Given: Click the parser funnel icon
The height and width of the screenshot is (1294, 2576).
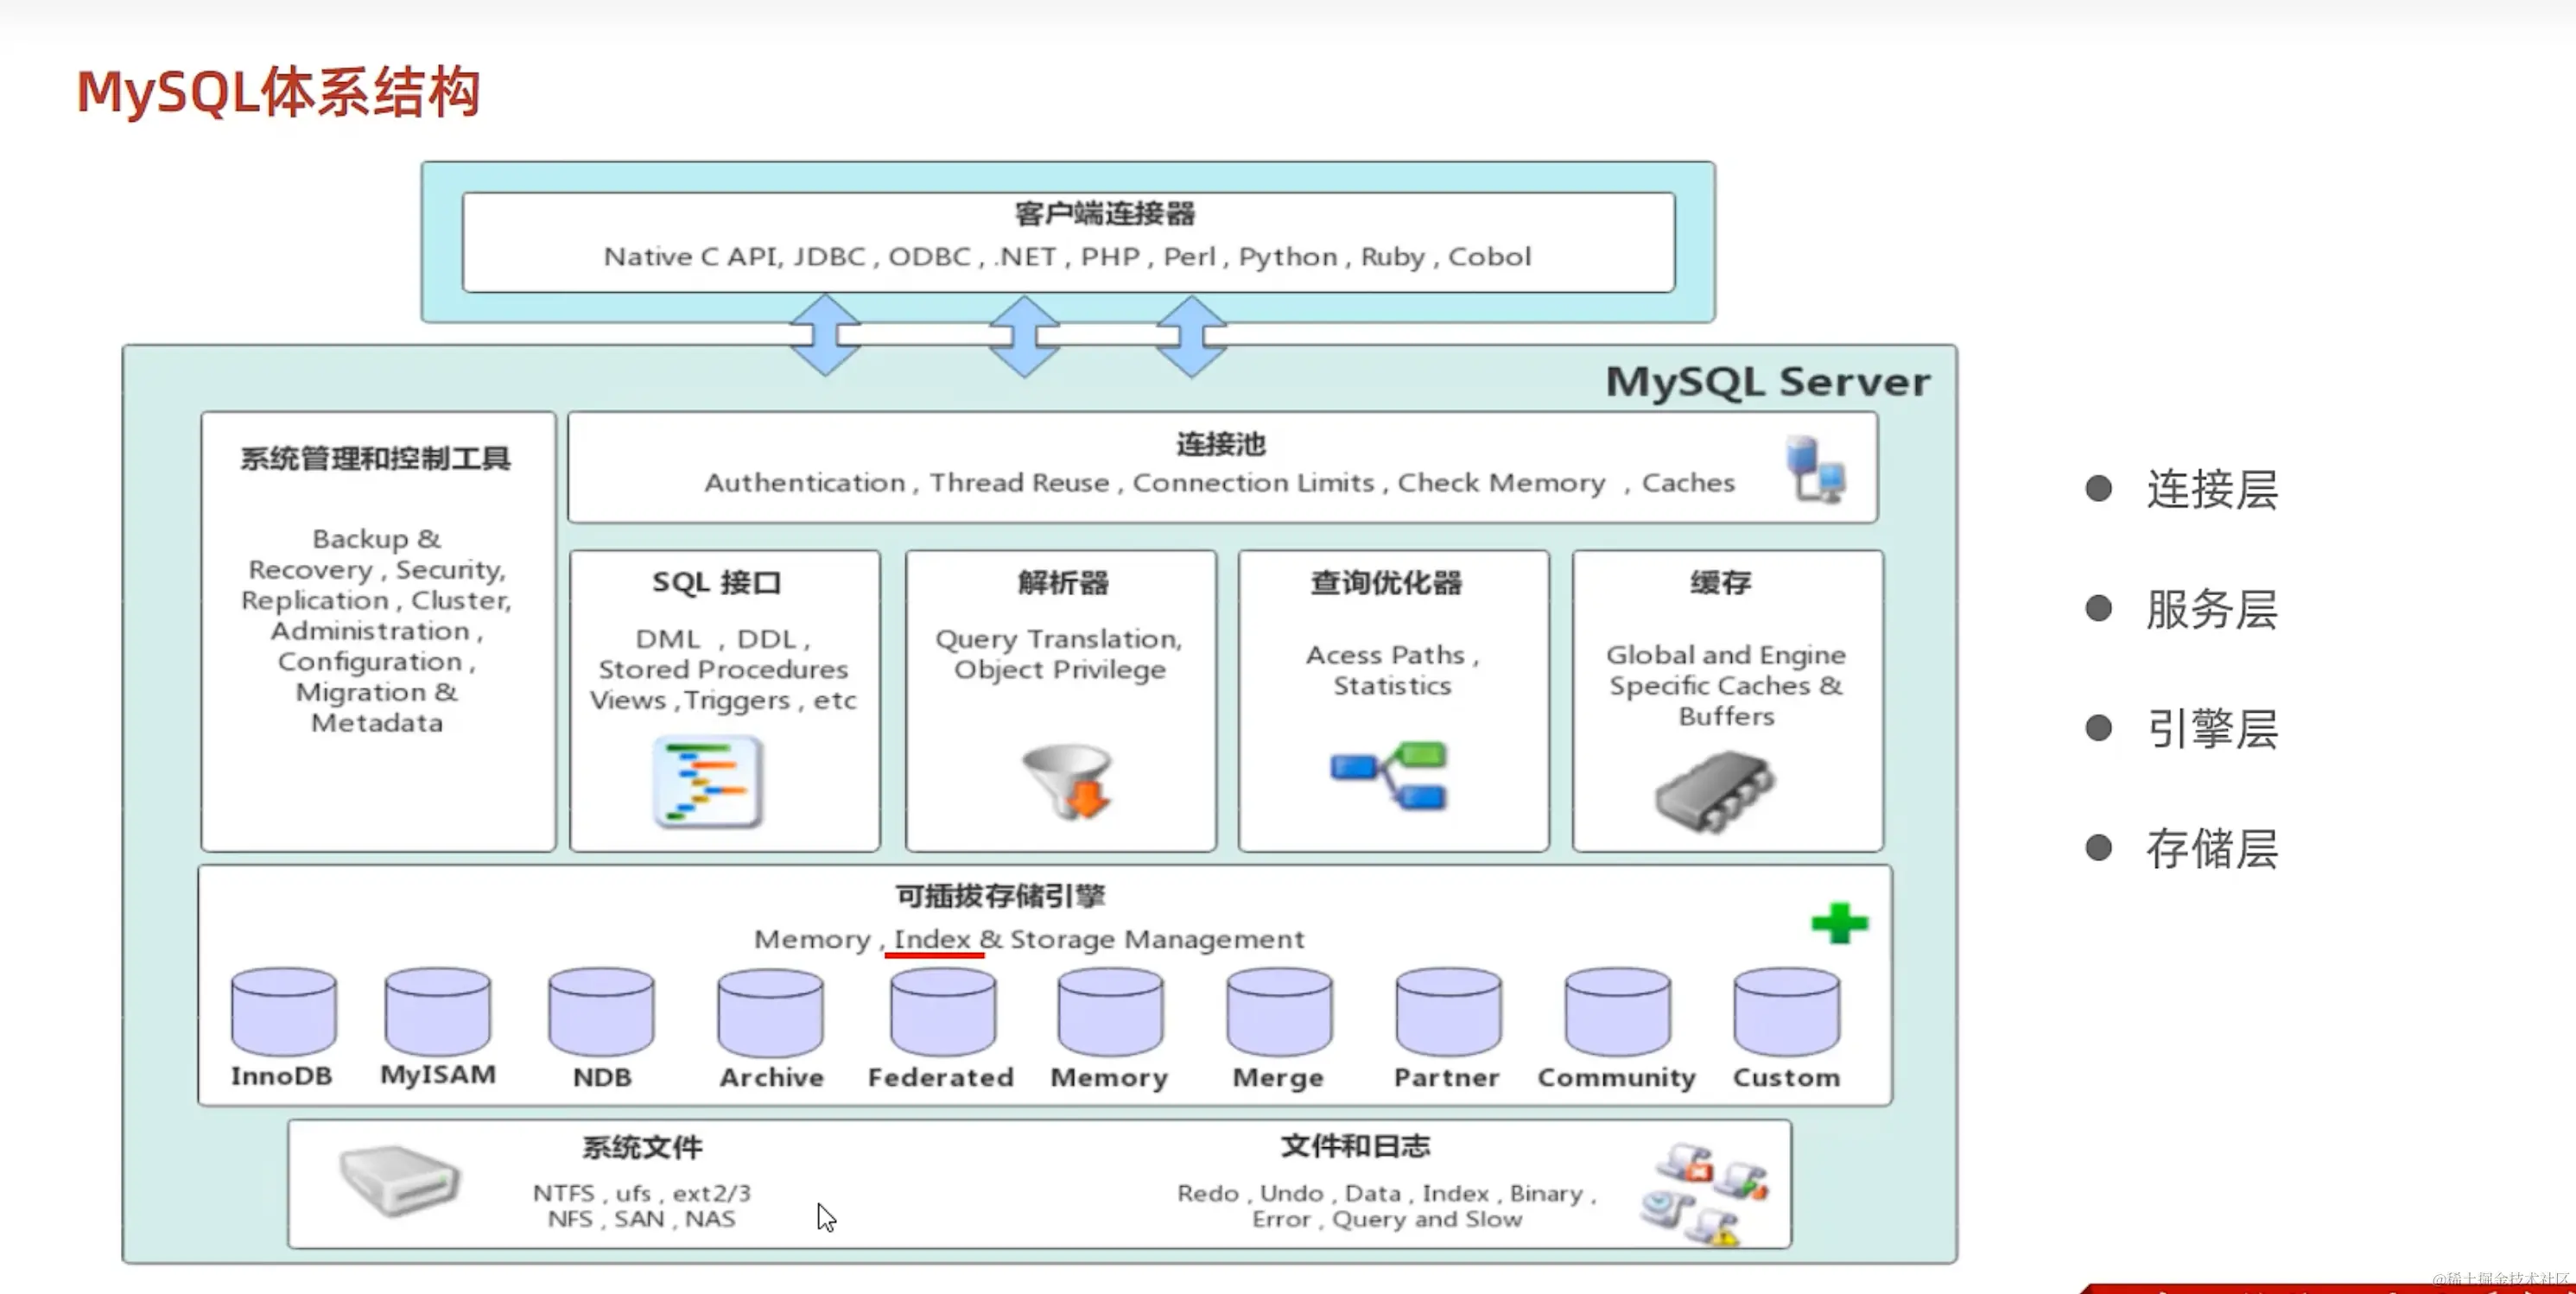Looking at the screenshot, I should coord(1067,780).
